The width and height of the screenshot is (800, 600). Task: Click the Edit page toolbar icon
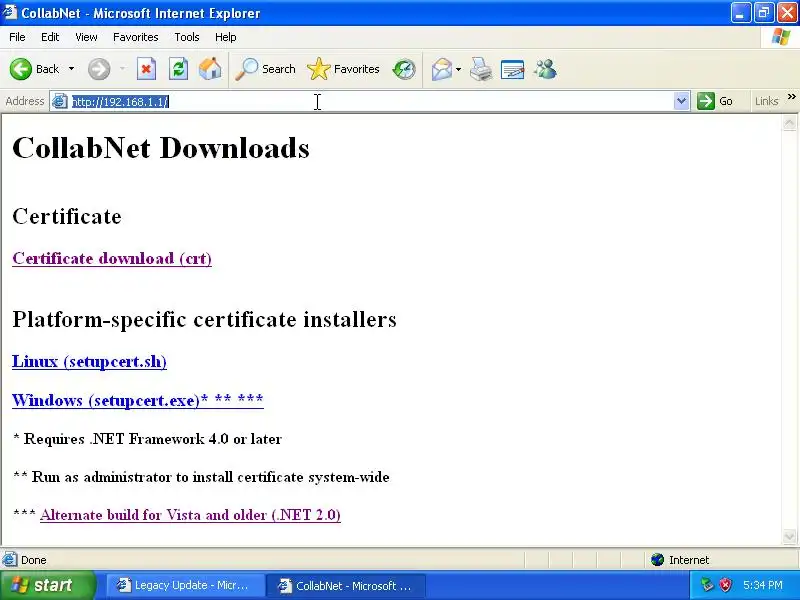(513, 69)
